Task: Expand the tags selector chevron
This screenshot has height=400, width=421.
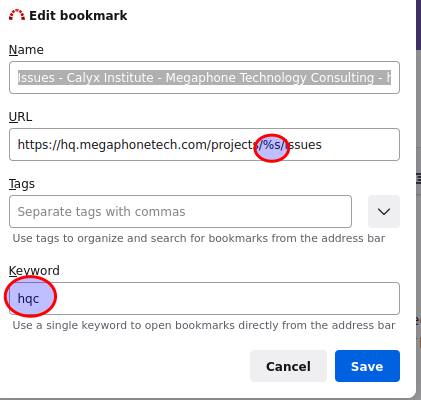Action: (x=384, y=212)
